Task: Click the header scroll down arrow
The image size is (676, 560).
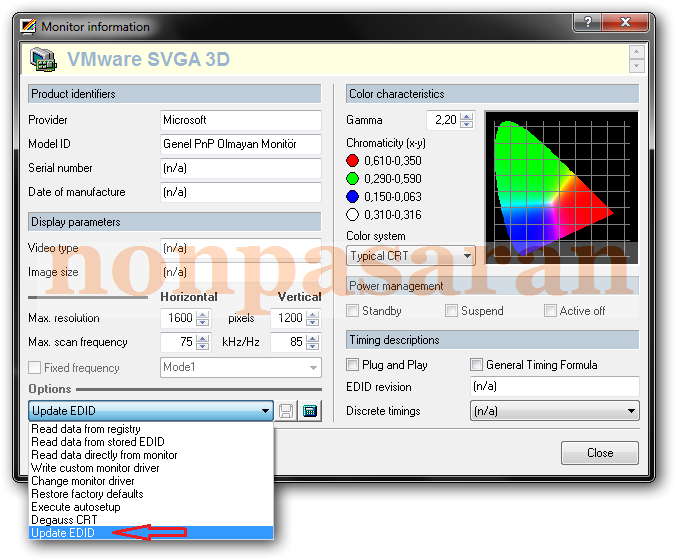Action: tap(637, 66)
